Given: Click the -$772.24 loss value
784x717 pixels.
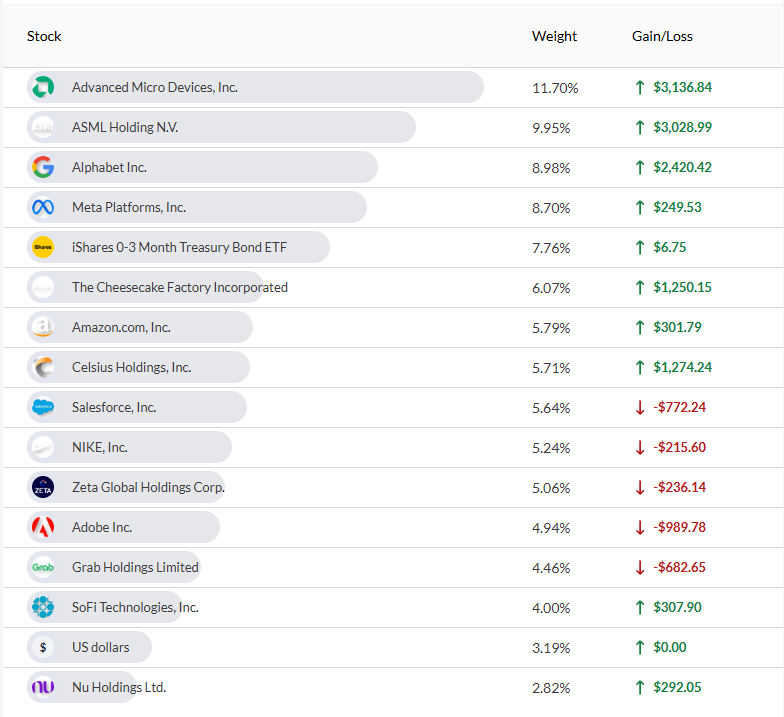Looking at the screenshot, I should point(680,408).
